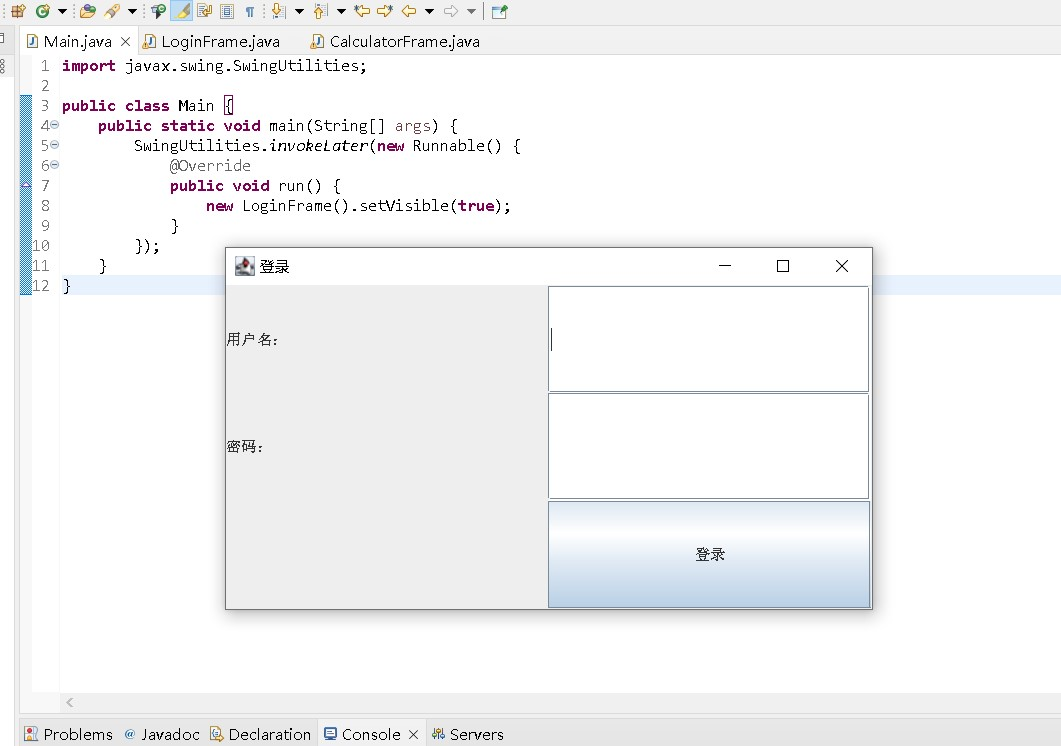The height and width of the screenshot is (746, 1061).
Task: Click the horizontal scrollbar left arrow
Action: click(69, 703)
